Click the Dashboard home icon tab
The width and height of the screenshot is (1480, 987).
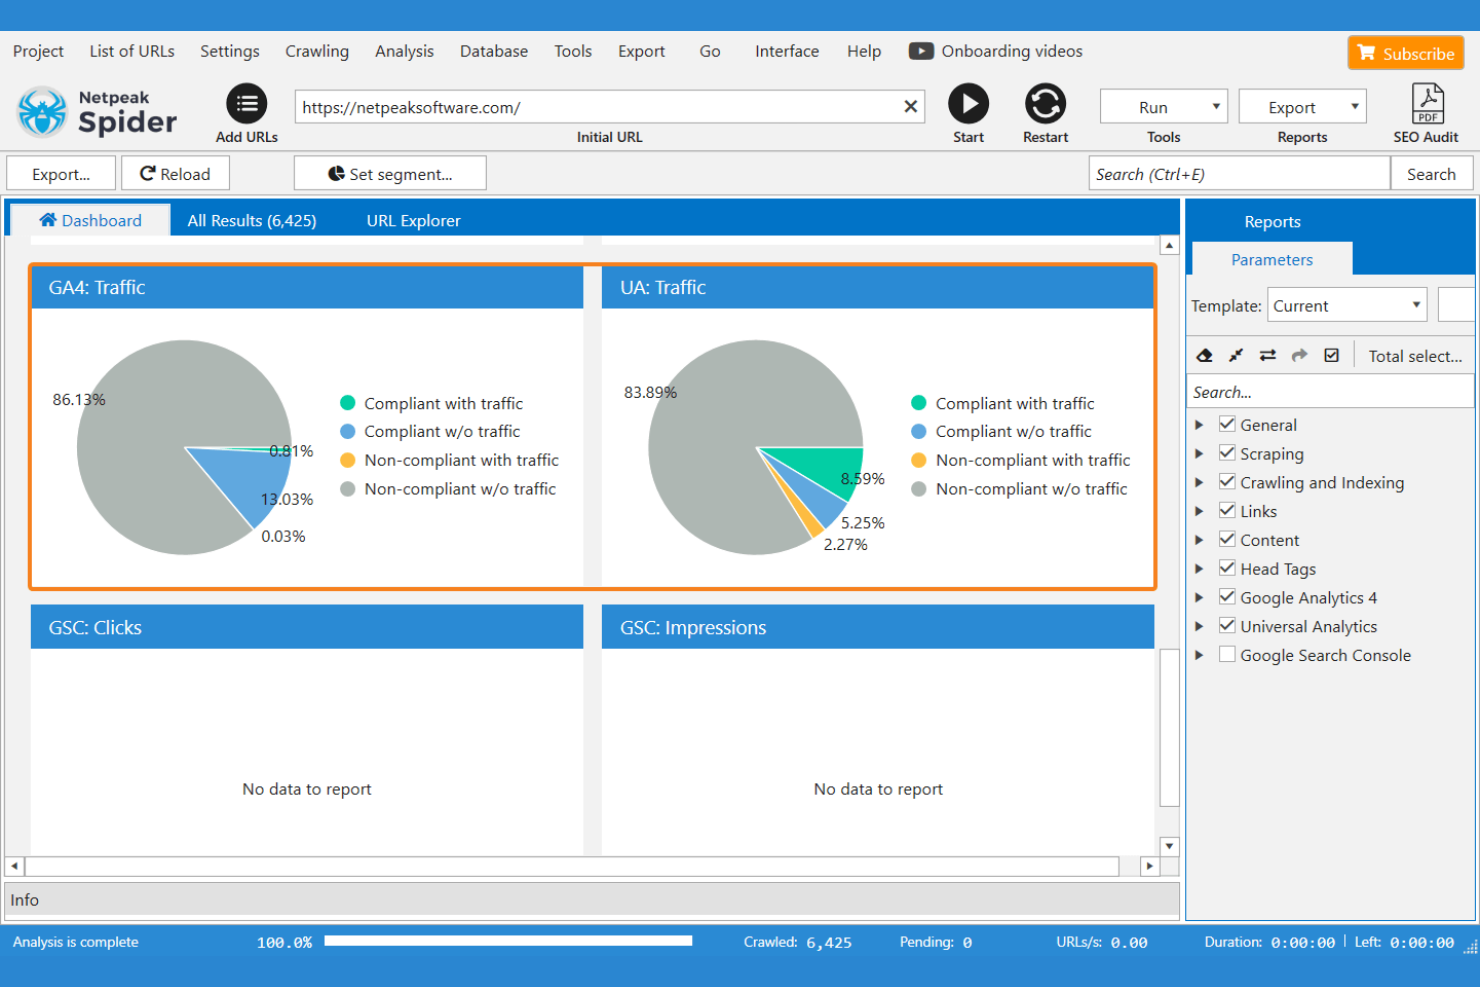coord(90,220)
